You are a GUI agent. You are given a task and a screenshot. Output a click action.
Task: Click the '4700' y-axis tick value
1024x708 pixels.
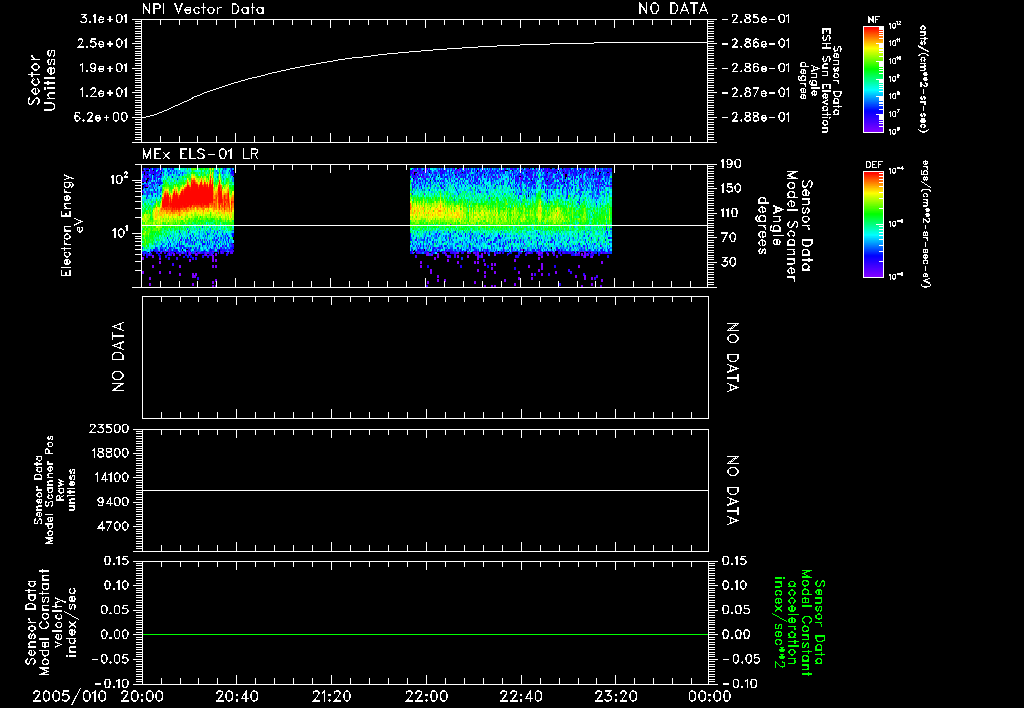(x=112, y=526)
